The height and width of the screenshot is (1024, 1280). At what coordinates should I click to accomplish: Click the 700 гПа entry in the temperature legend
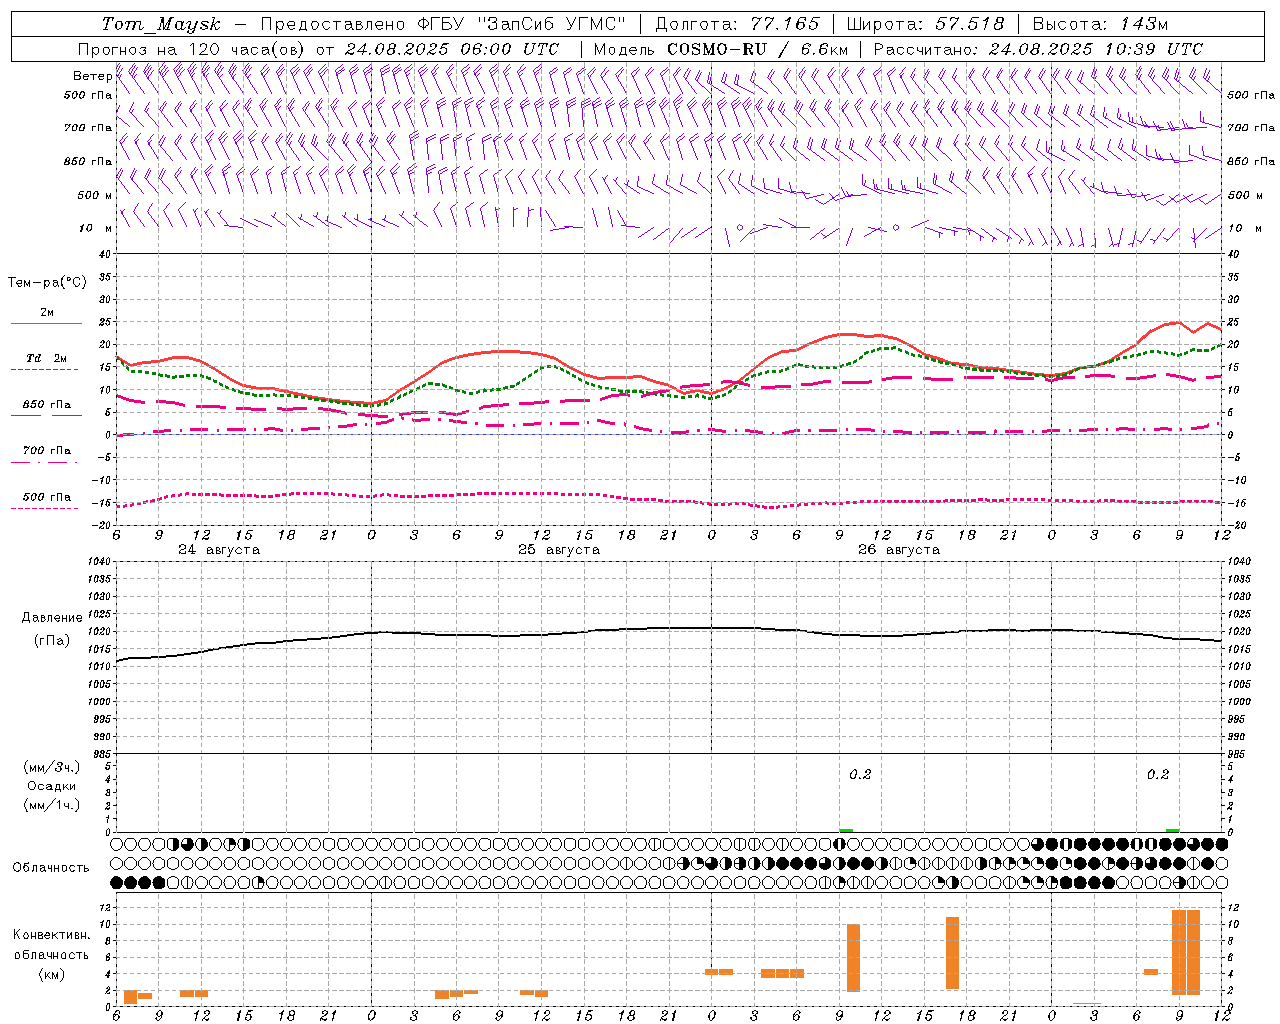(47, 450)
